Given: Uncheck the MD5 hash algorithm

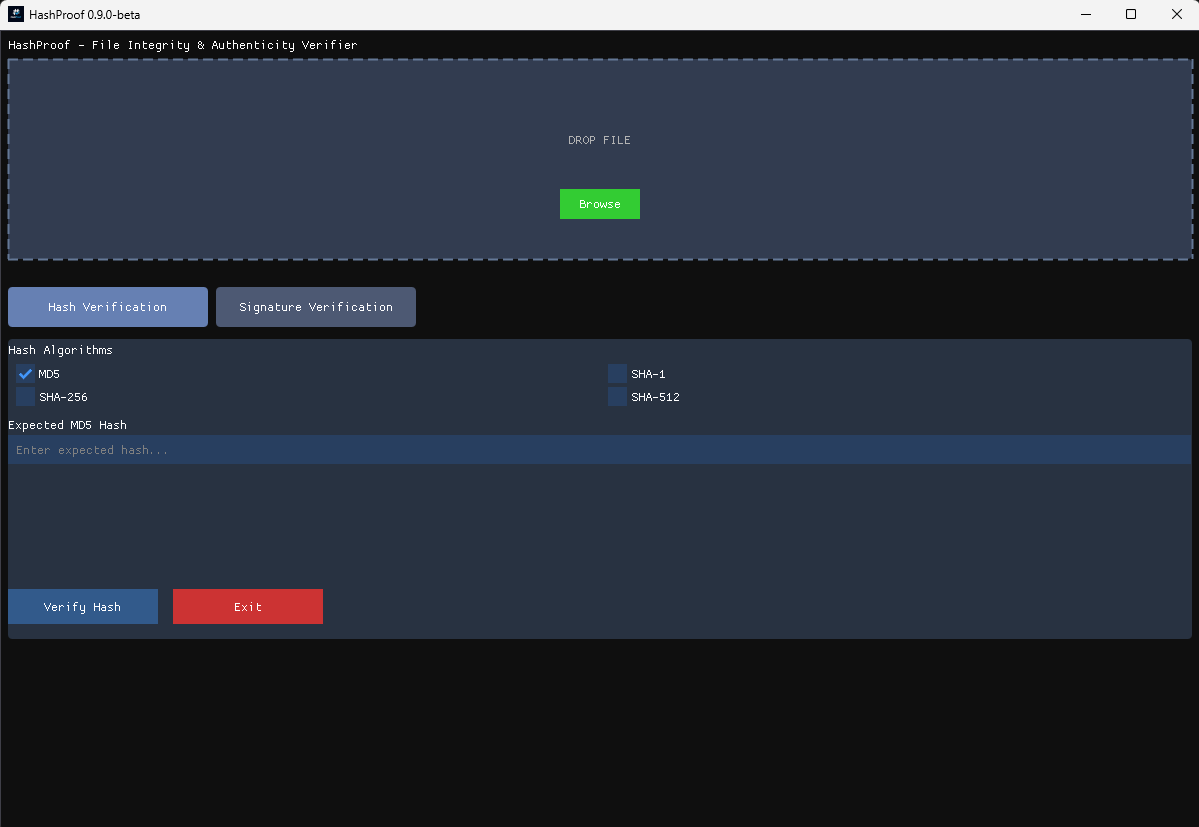Looking at the screenshot, I should coord(25,373).
